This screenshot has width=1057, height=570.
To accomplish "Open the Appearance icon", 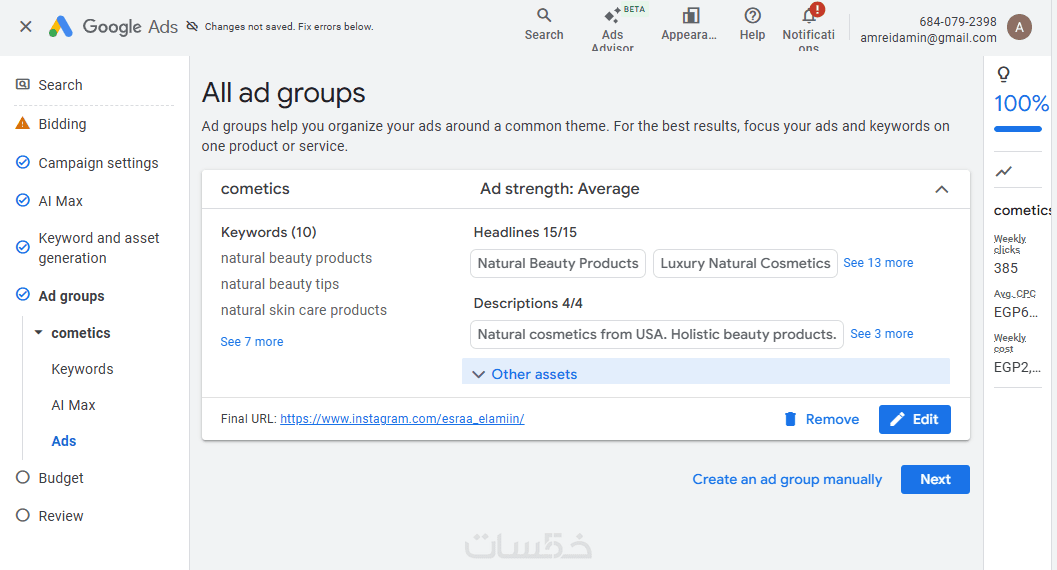I will [x=690, y=15].
